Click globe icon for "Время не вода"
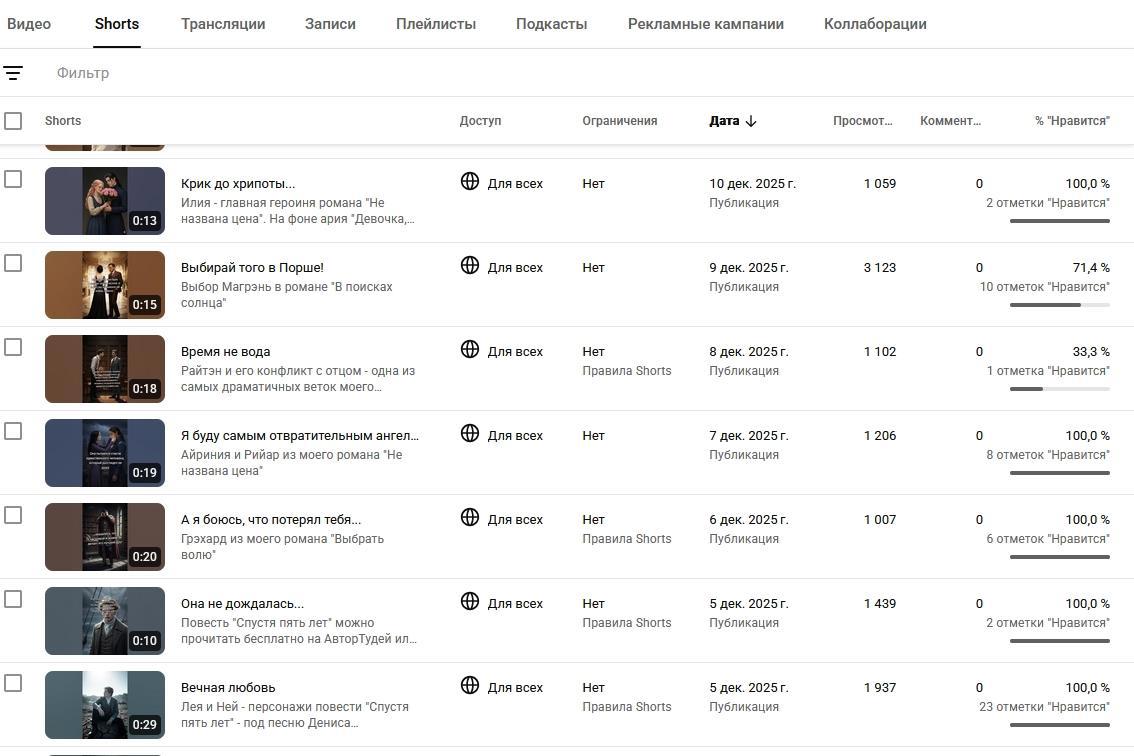 (470, 349)
